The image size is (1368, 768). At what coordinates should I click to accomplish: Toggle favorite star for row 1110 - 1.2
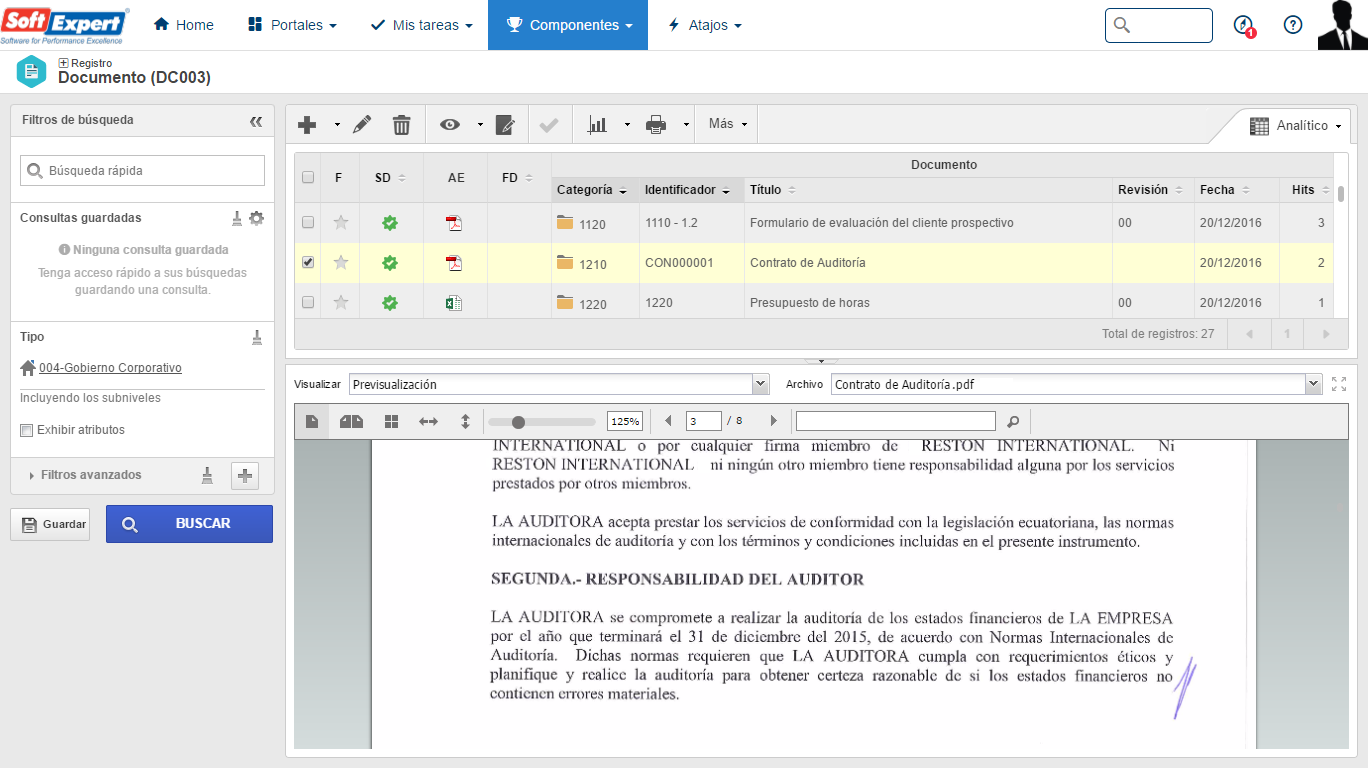(341, 222)
